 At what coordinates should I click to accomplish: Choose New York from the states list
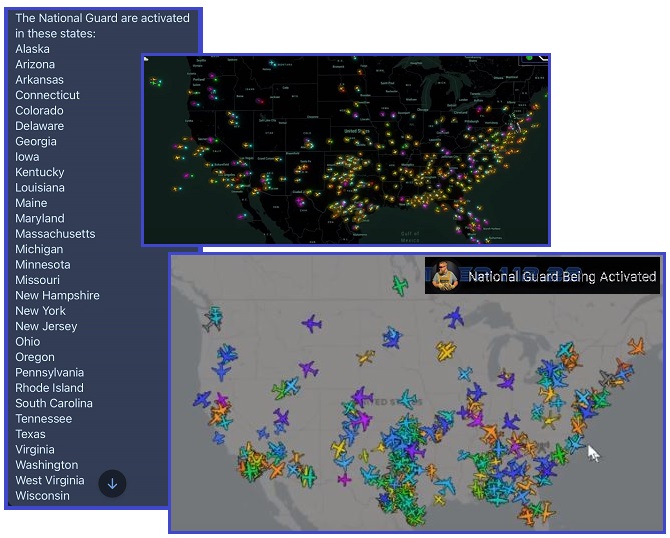43,311
